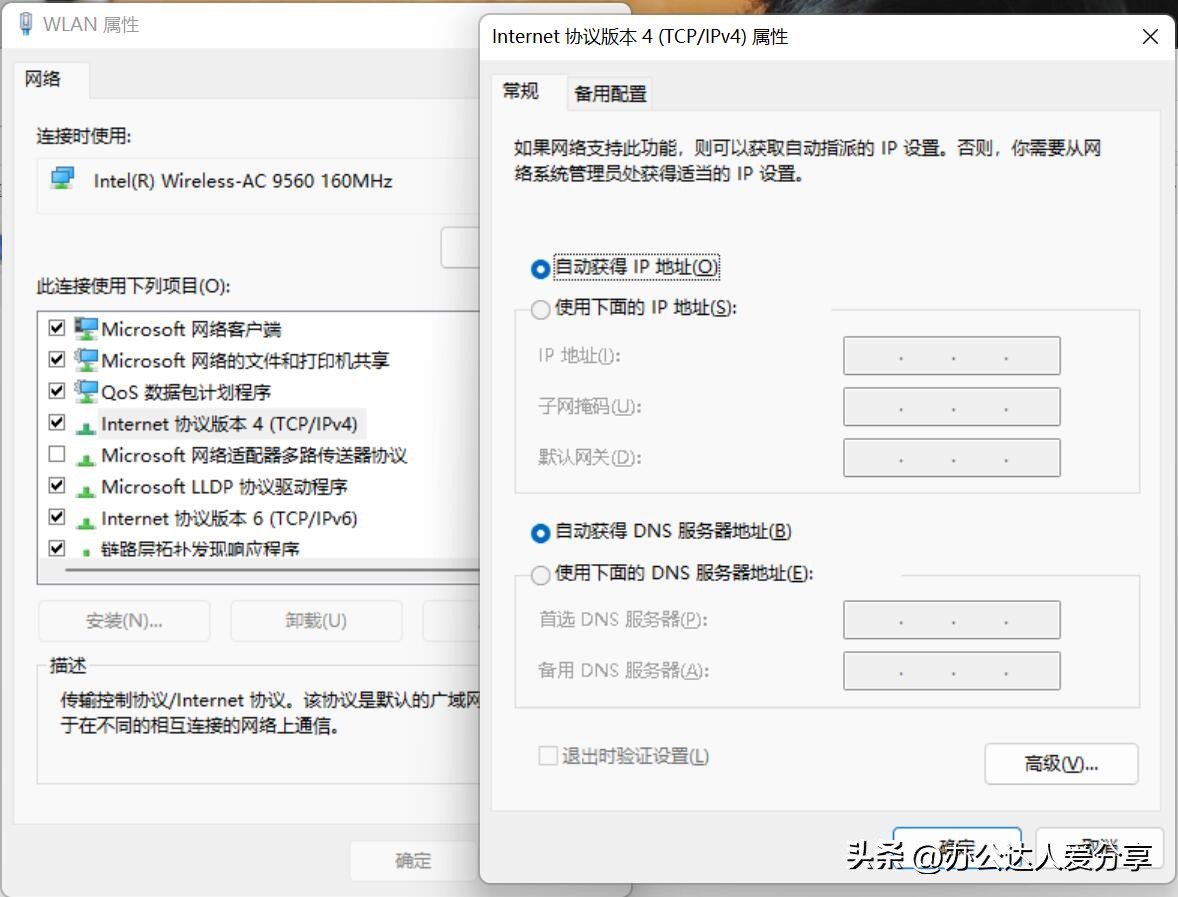Viewport: 1178px width, 897px height.
Task: Select 使用下面的 DNS 服务器地址
Action: coord(539,573)
